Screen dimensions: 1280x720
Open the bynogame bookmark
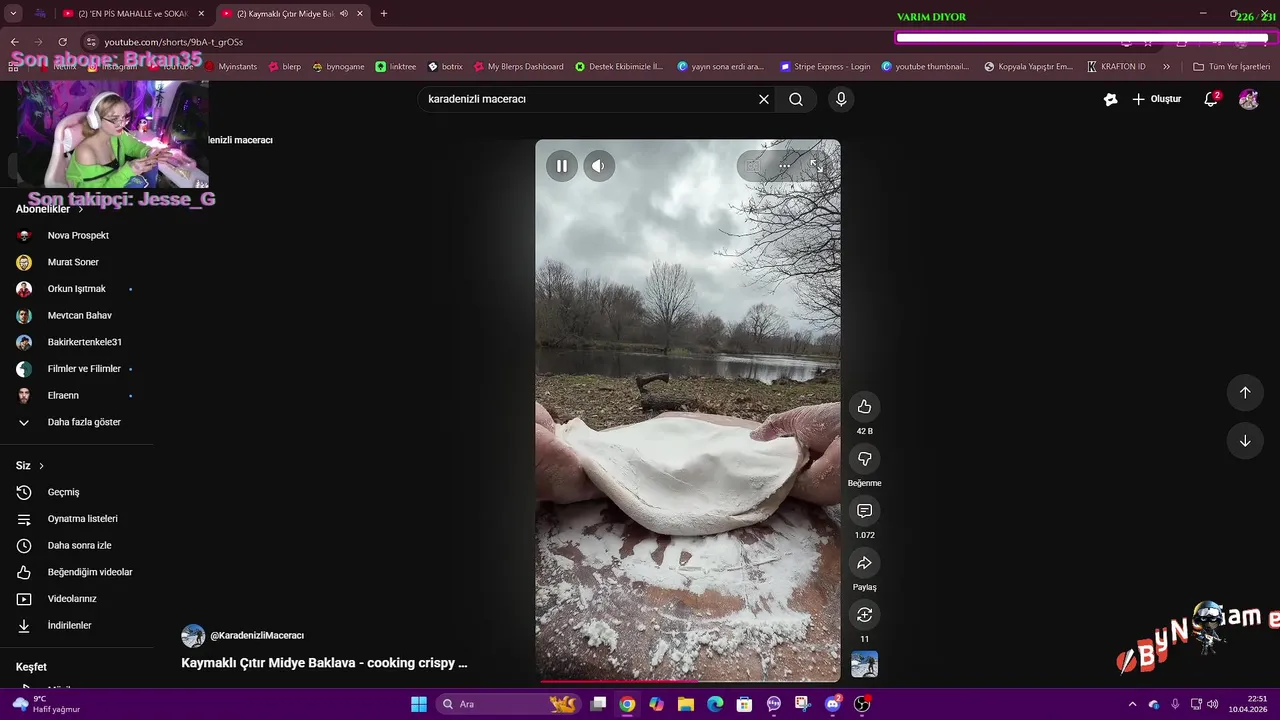click(x=338, y=67)
